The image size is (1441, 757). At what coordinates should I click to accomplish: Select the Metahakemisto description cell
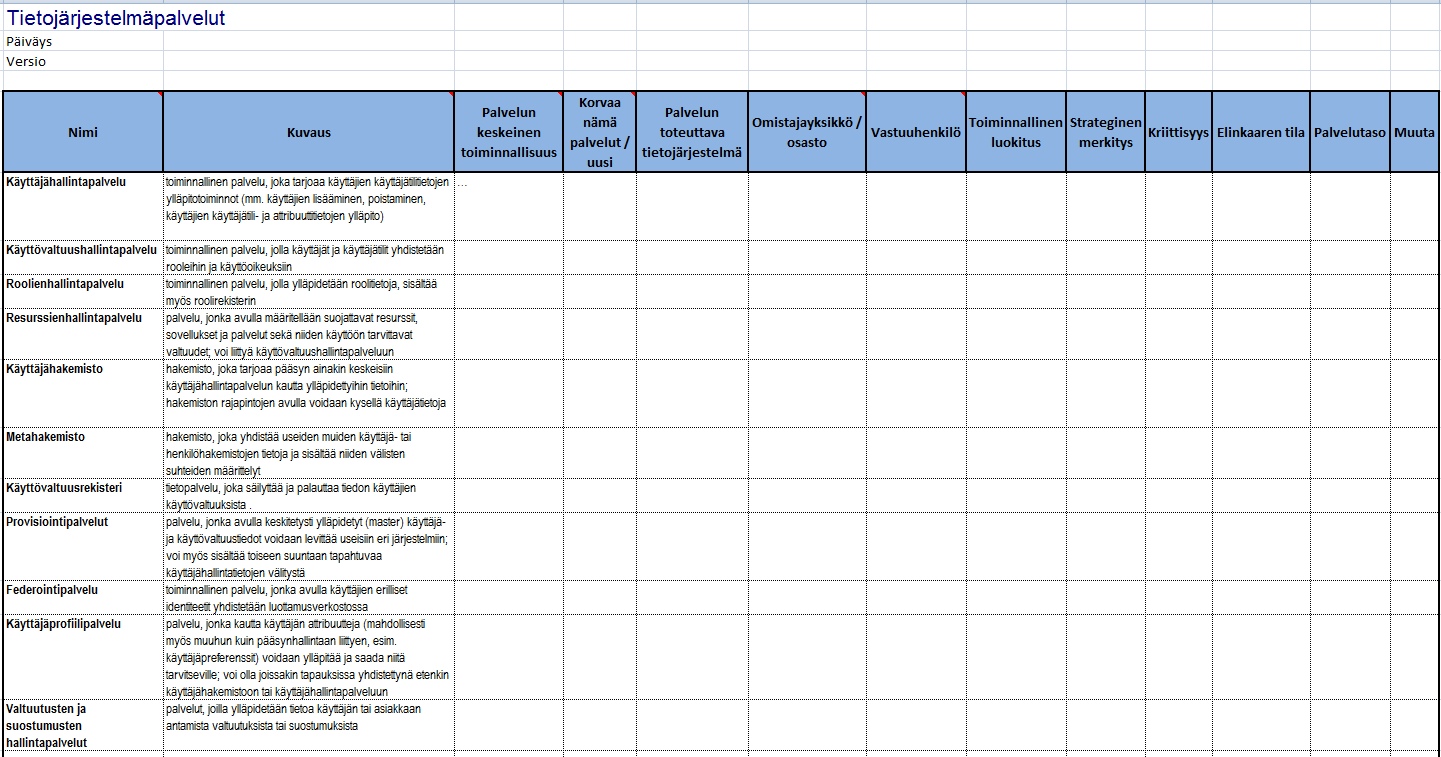[x=309, y=454]
